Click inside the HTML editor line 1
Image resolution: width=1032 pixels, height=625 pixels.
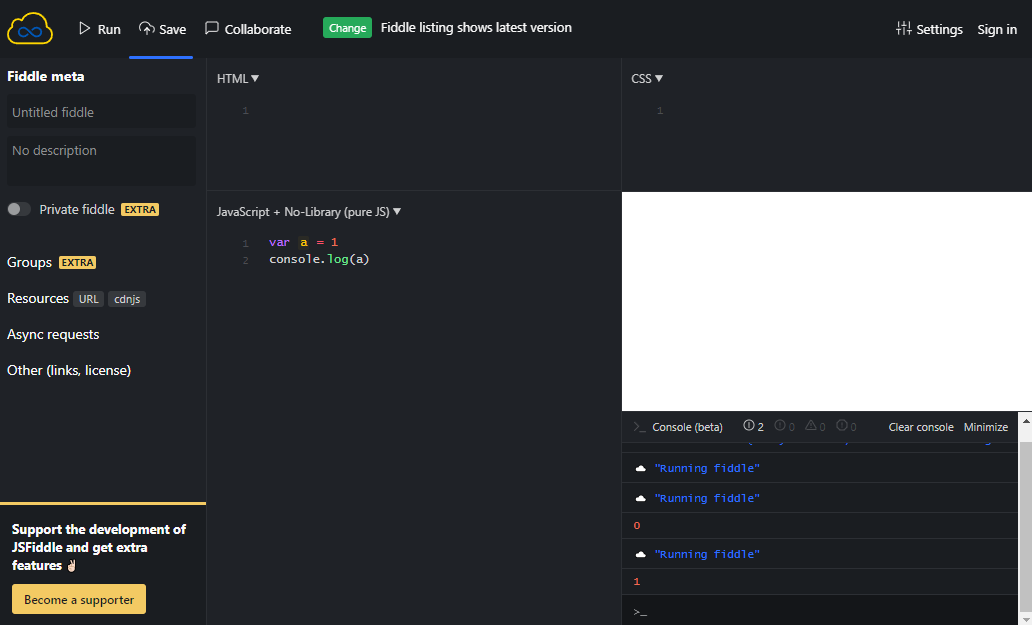pyautogui.click(x=434, y=111)
